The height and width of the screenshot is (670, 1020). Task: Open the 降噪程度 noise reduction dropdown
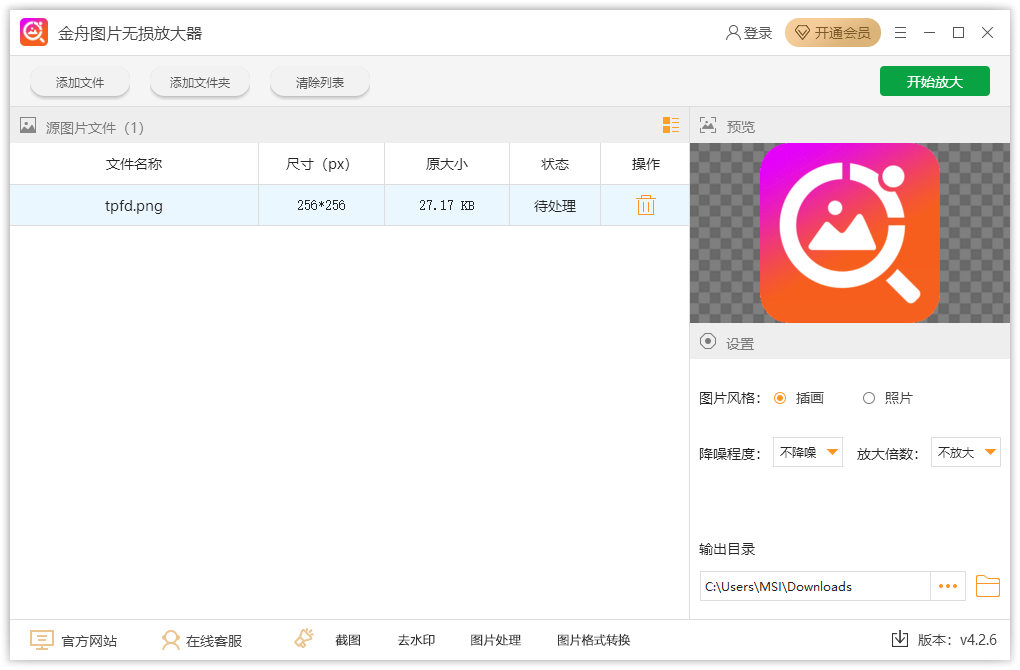coord(807,452)
